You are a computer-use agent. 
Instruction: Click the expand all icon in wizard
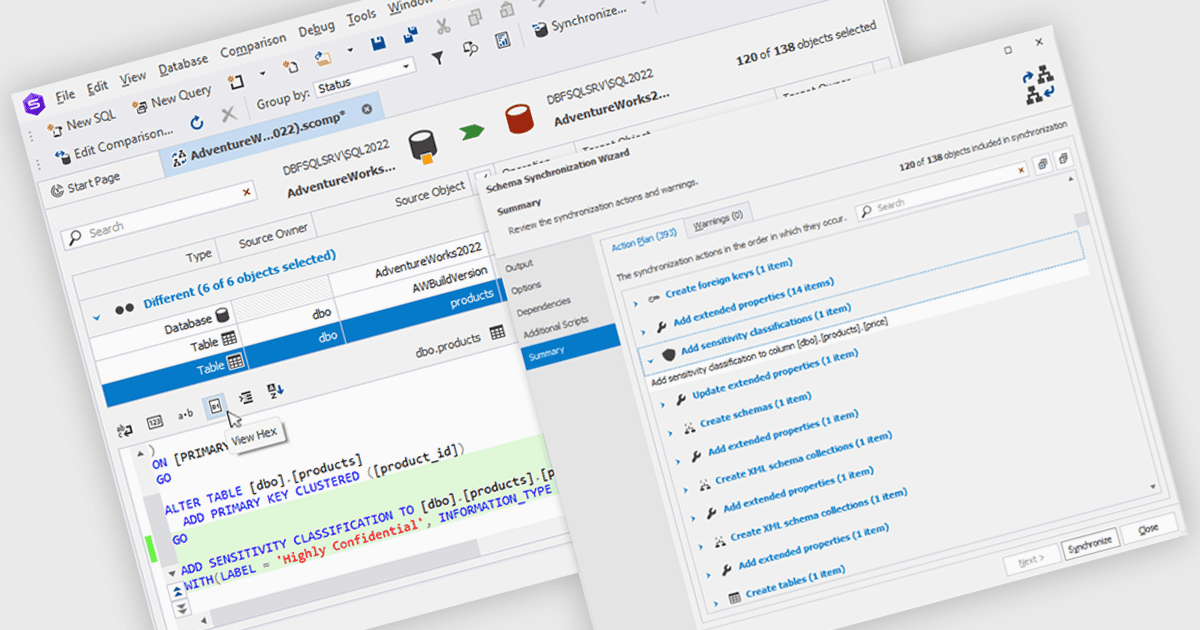pos(1043,162)
